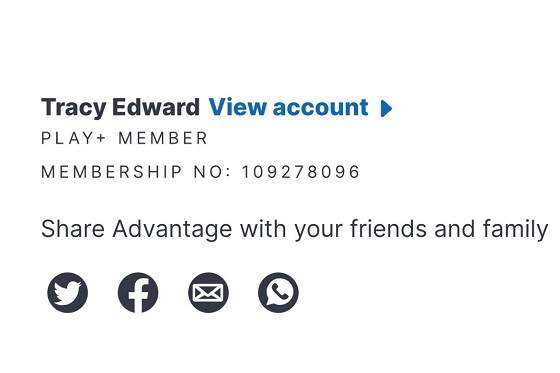The width and height of the screenshot is (560, 373).
Task: Share via the WhatsApp icon
Action: click(278, 293)
